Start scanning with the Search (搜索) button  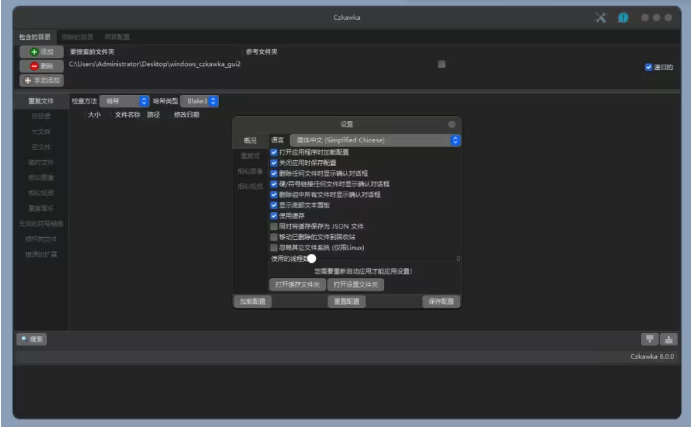[32, 339]
